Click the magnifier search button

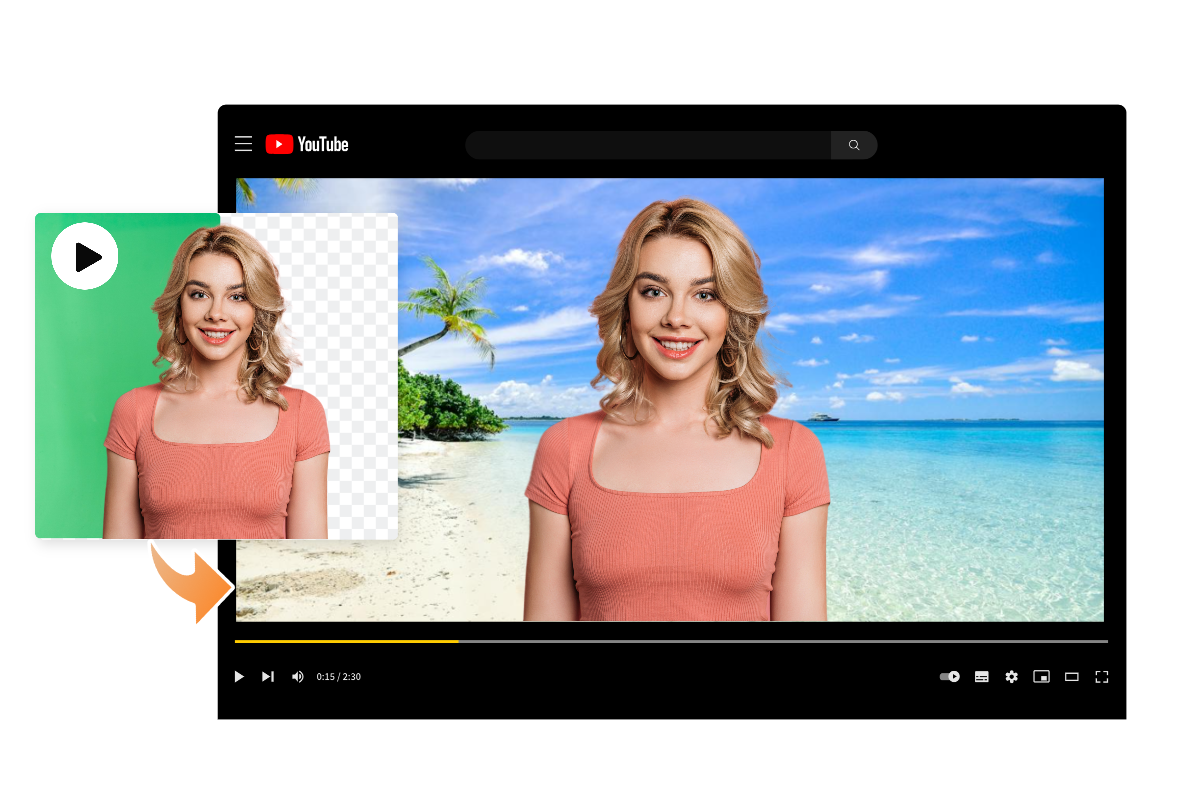(x=854, y=145)
